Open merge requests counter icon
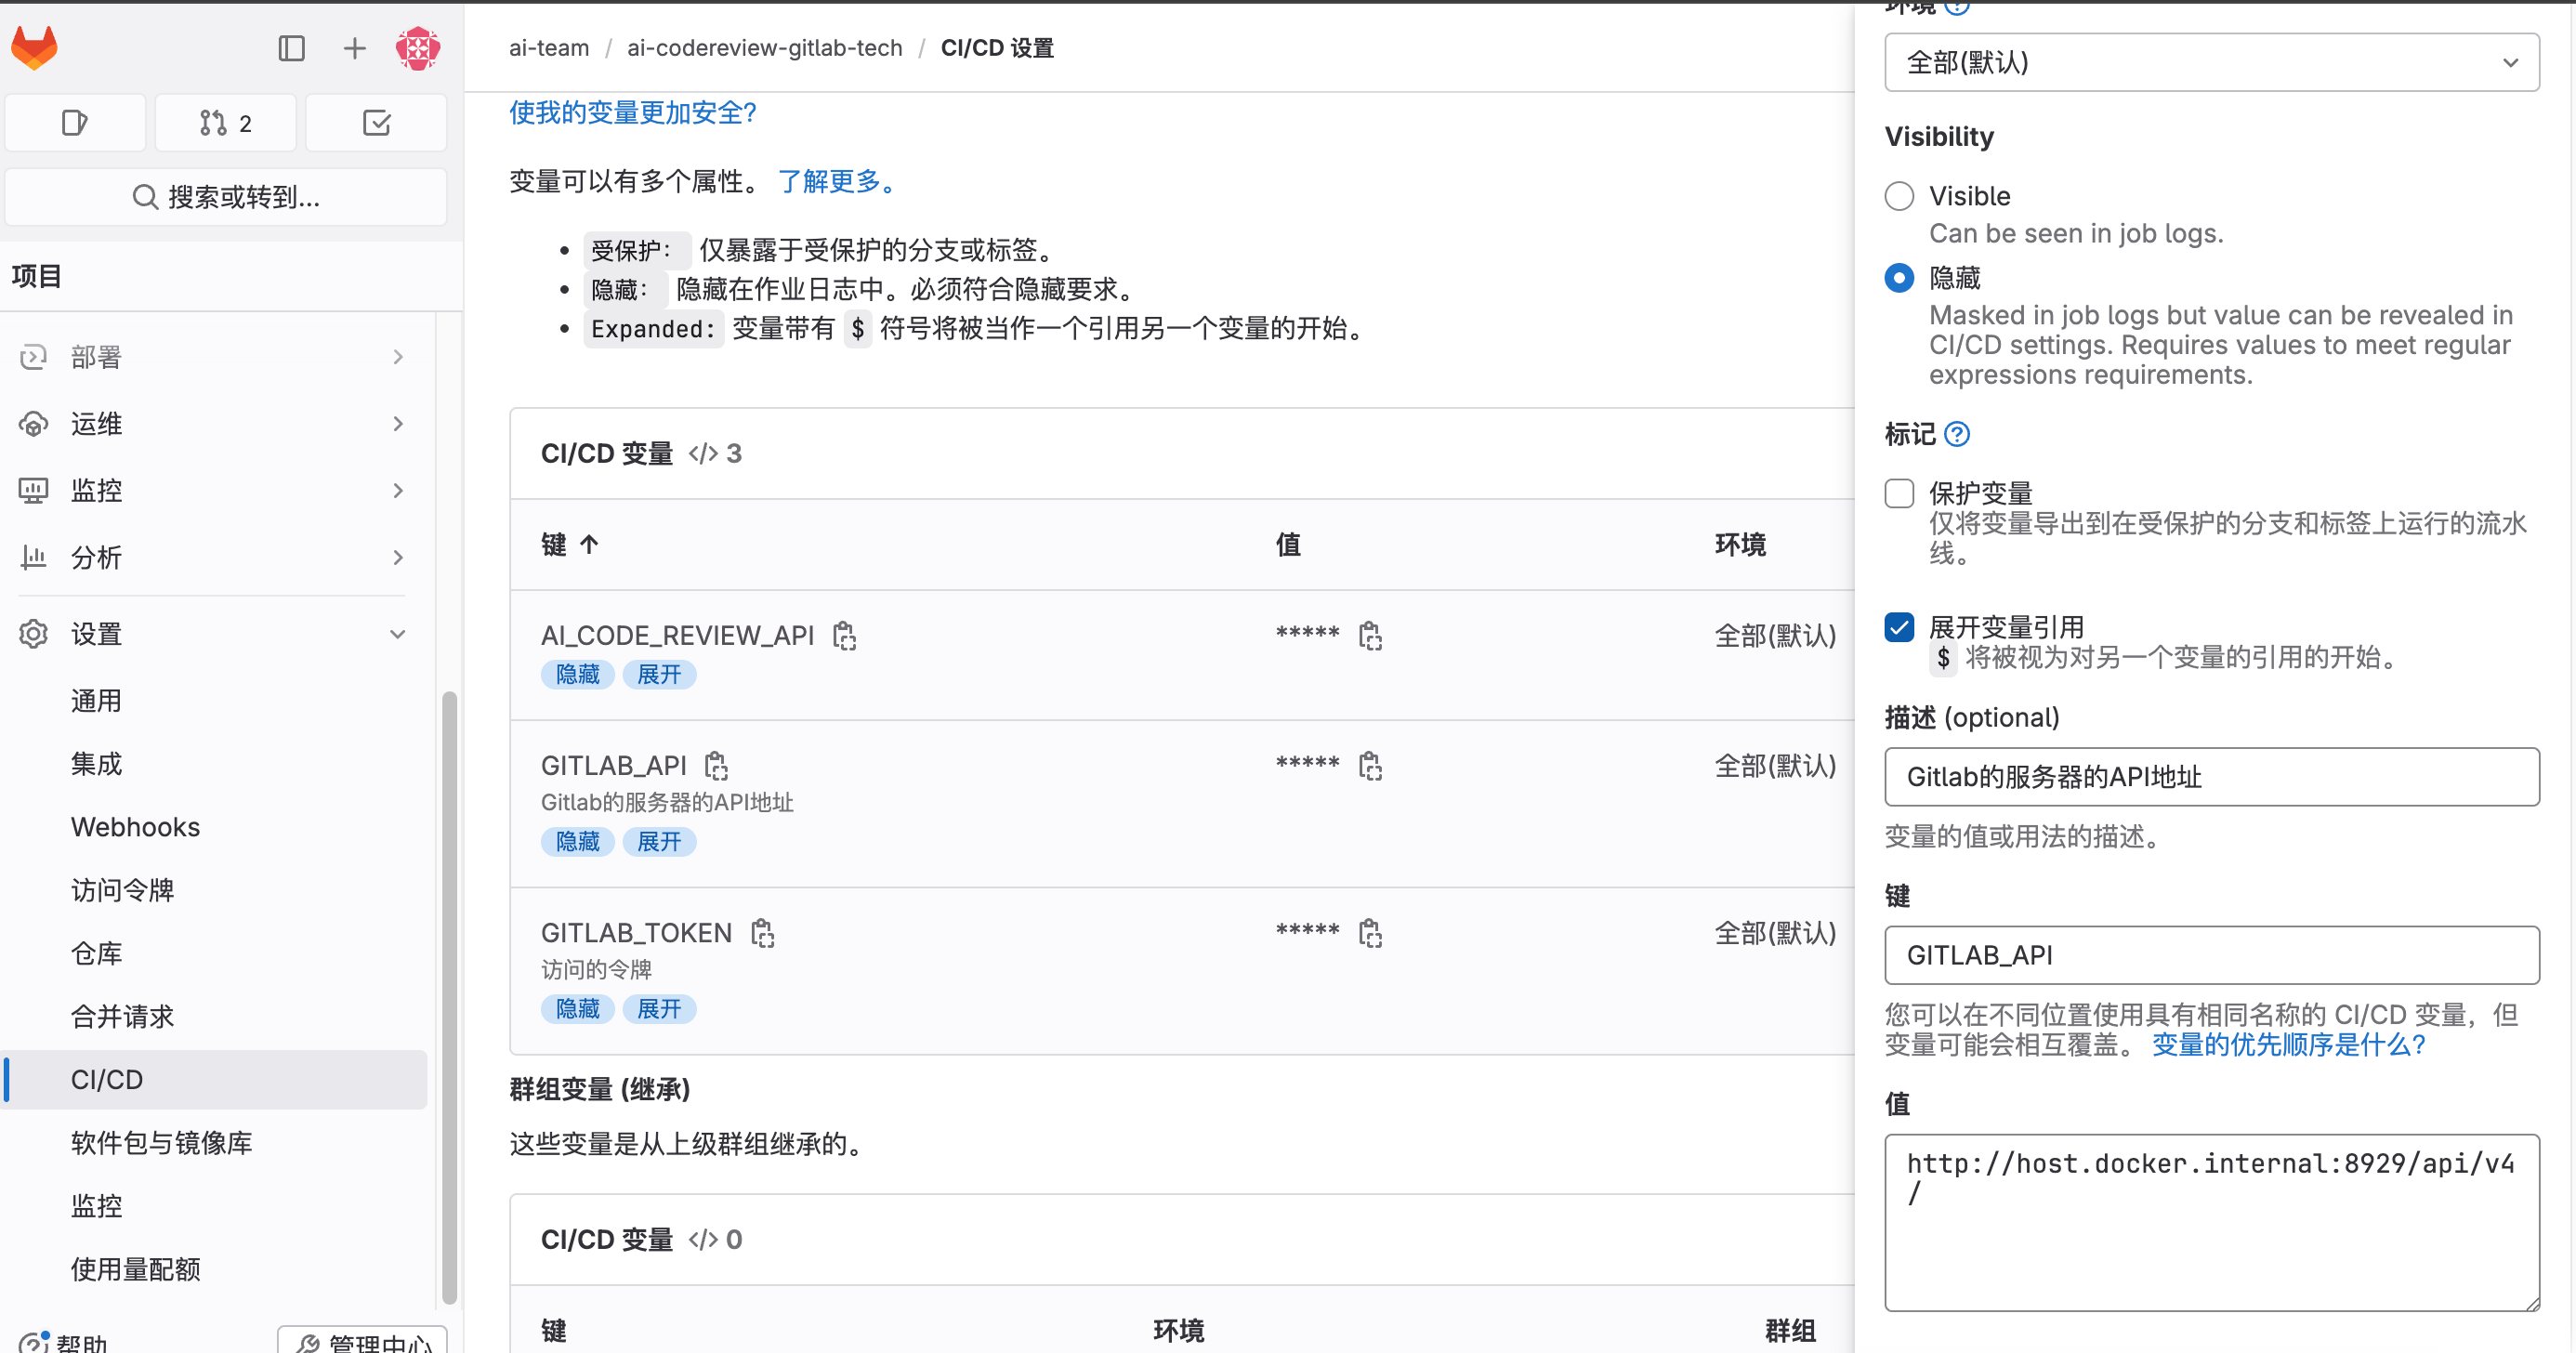 pyautogui.click(x=225, y=123)
